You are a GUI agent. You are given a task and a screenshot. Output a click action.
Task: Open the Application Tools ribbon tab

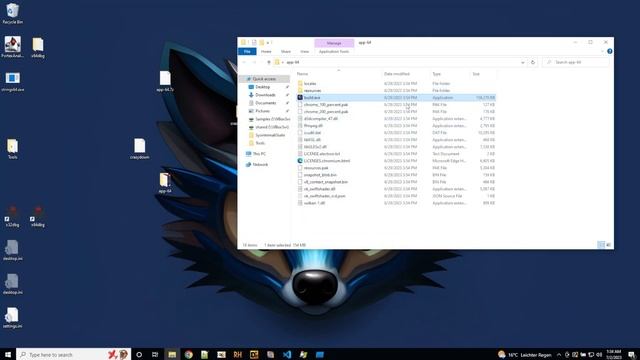point(334,51)
